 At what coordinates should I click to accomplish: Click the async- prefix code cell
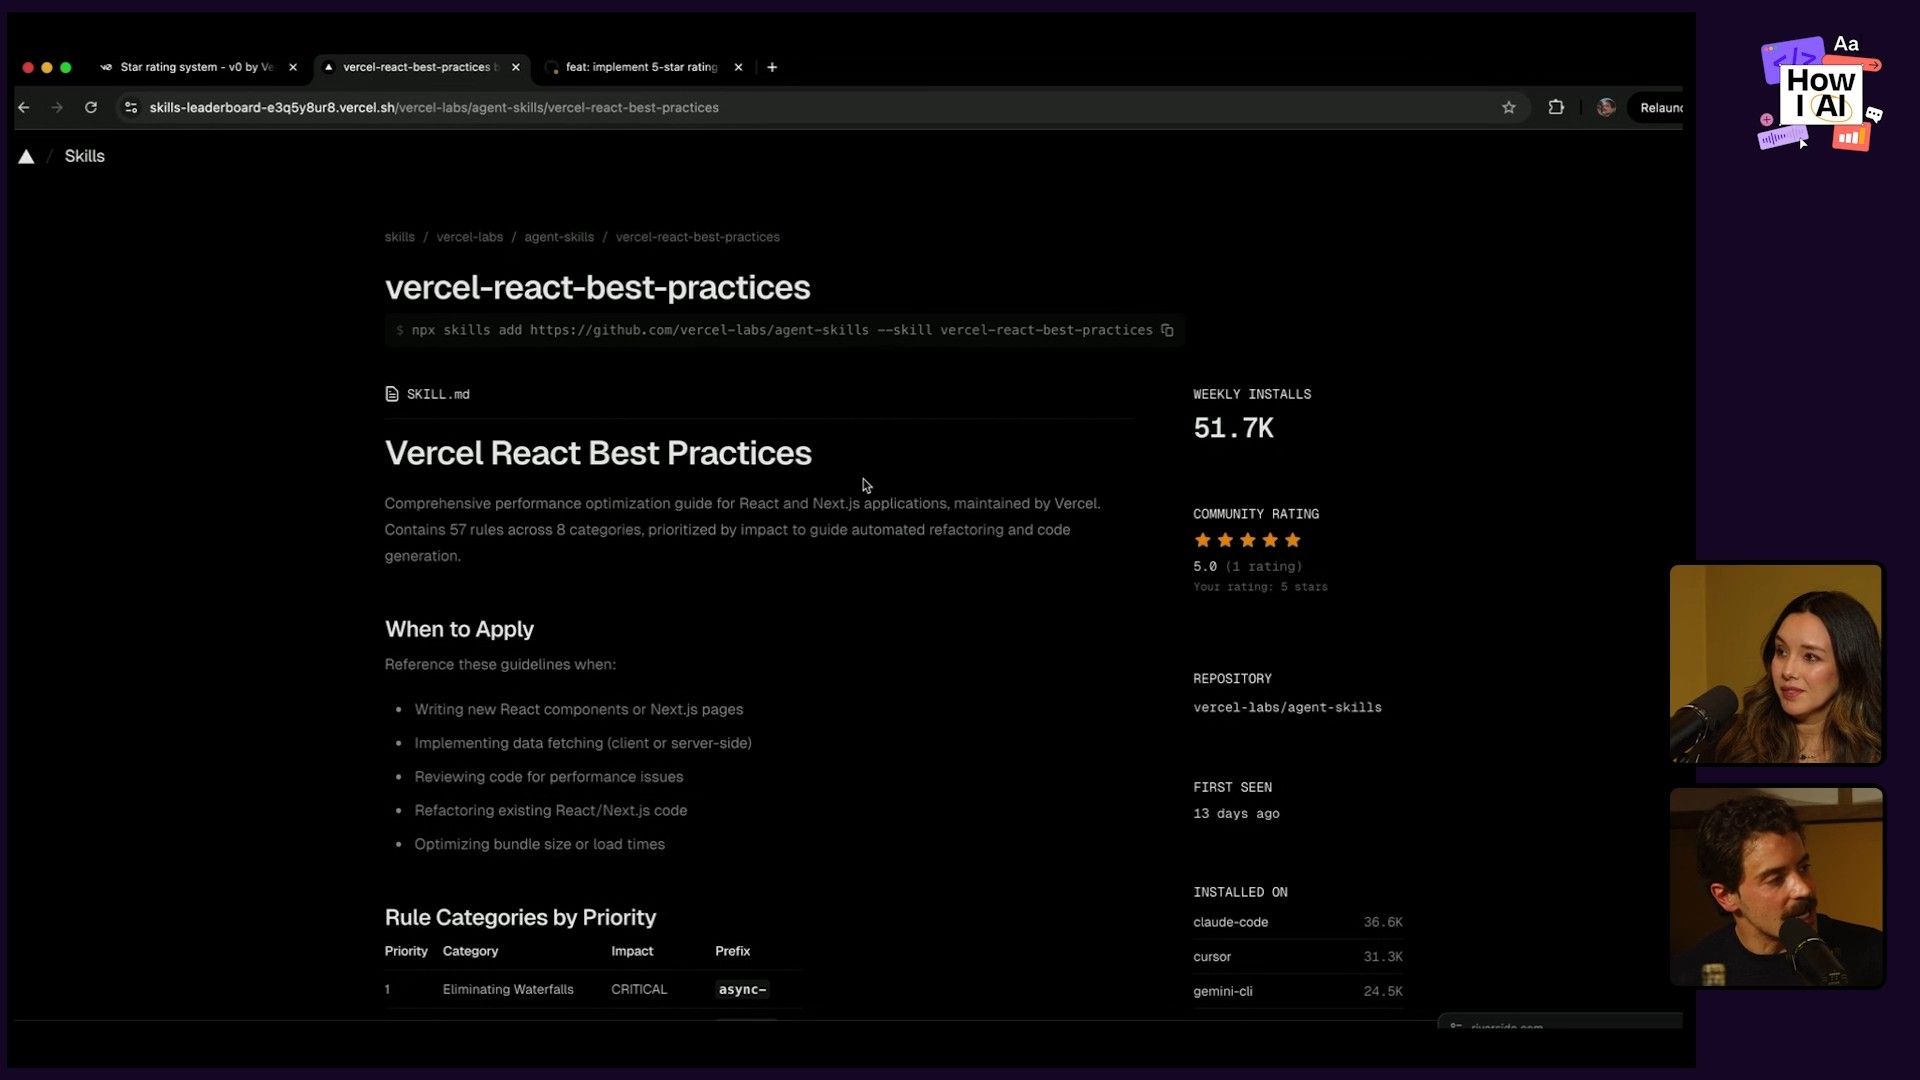[742, 989]
